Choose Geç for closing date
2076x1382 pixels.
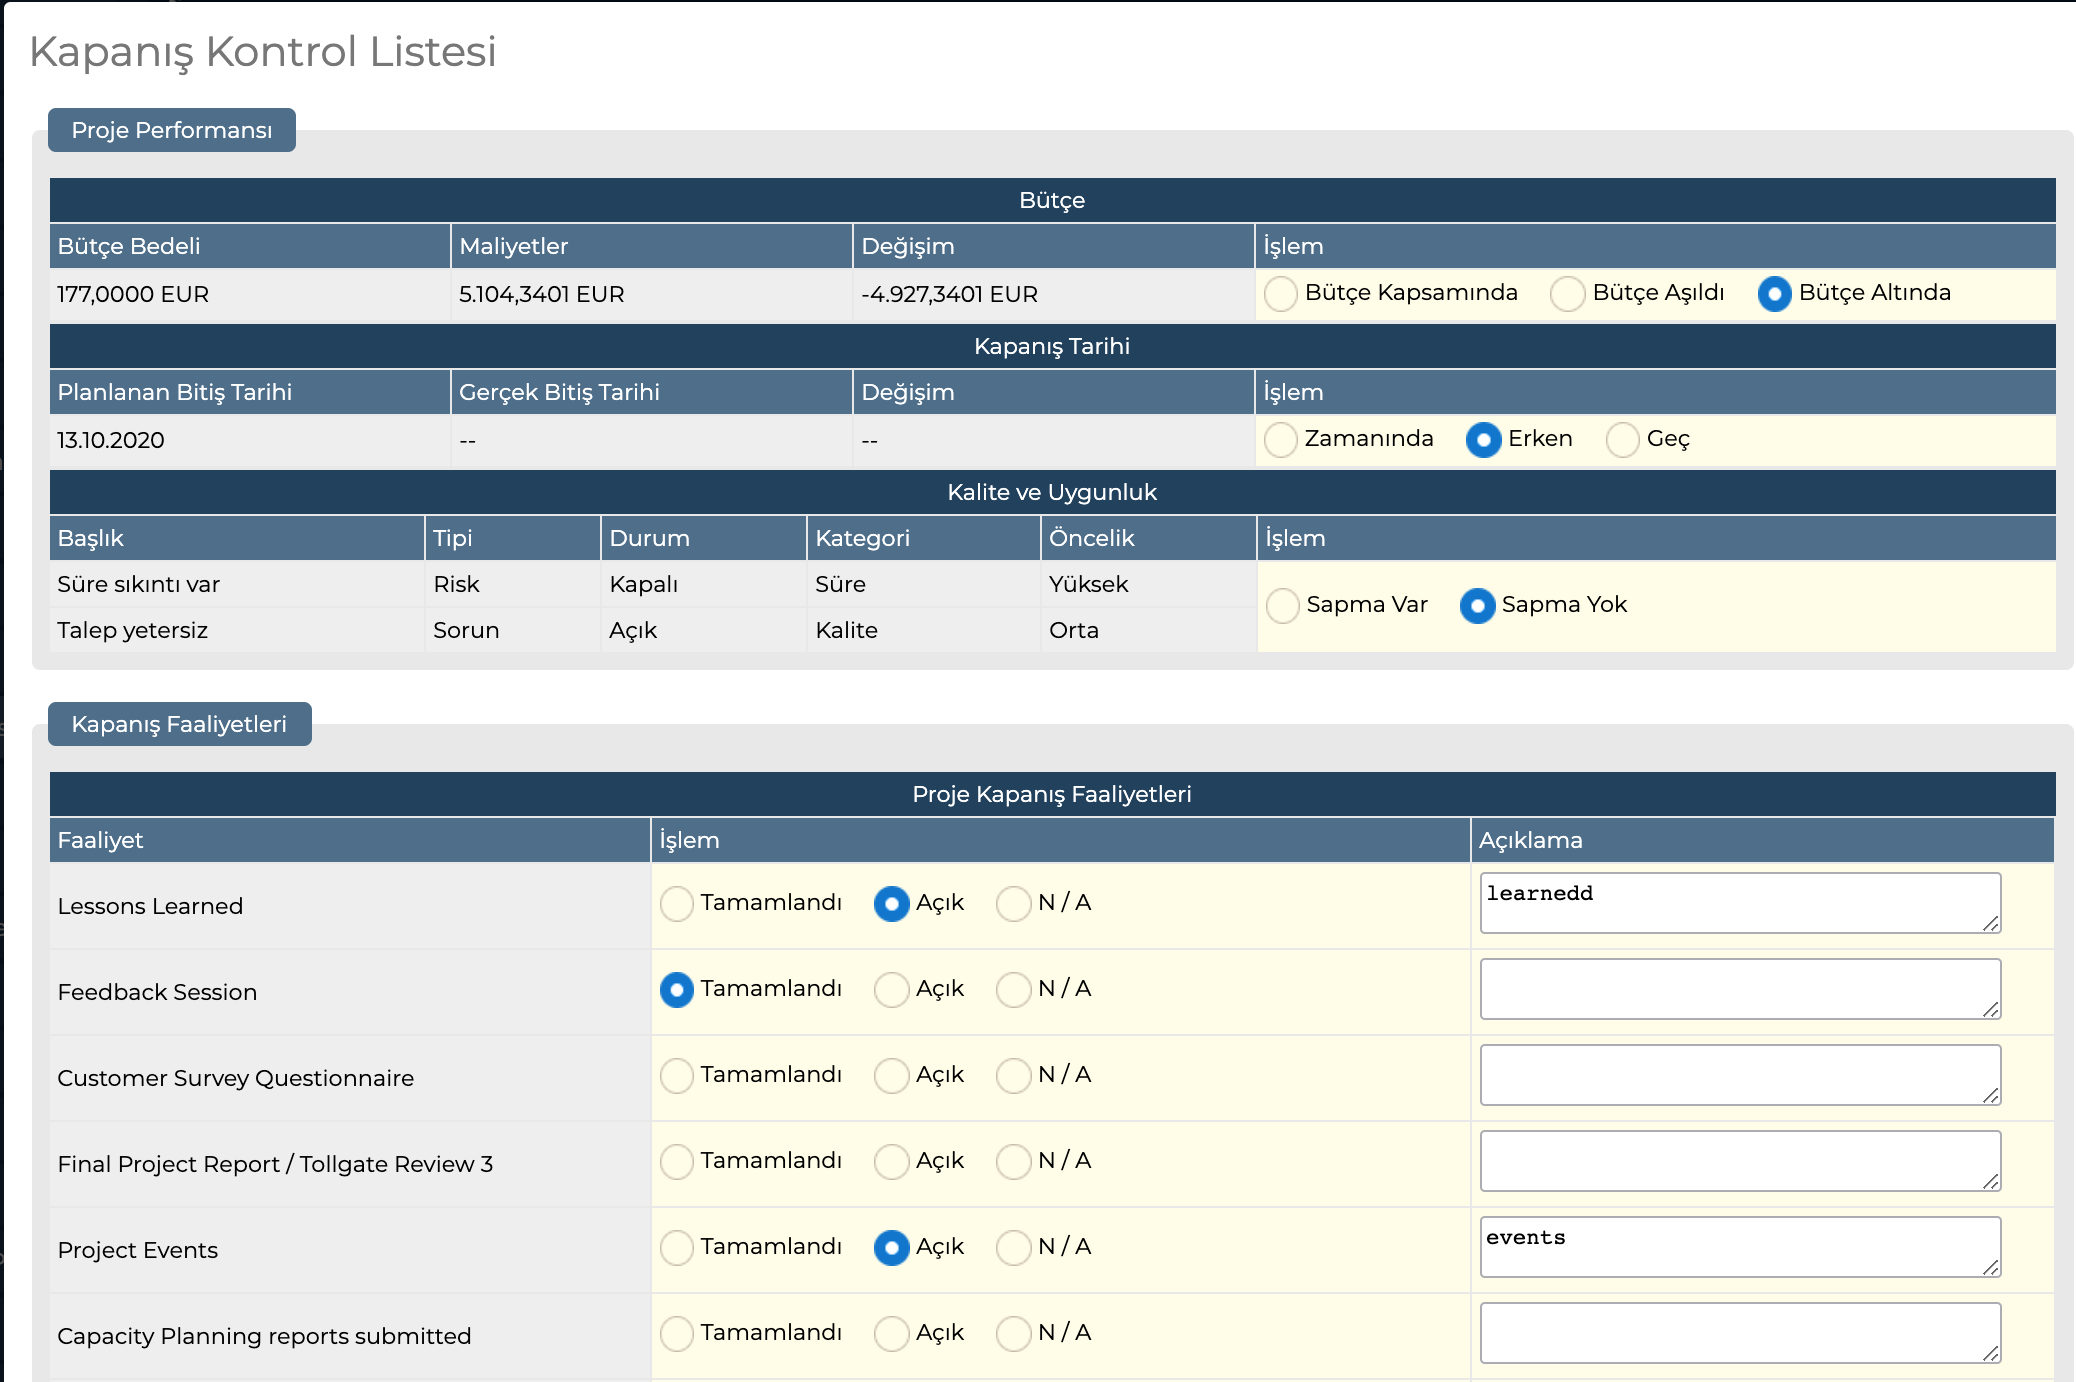pyautogui.click(x=1623, y=440)
